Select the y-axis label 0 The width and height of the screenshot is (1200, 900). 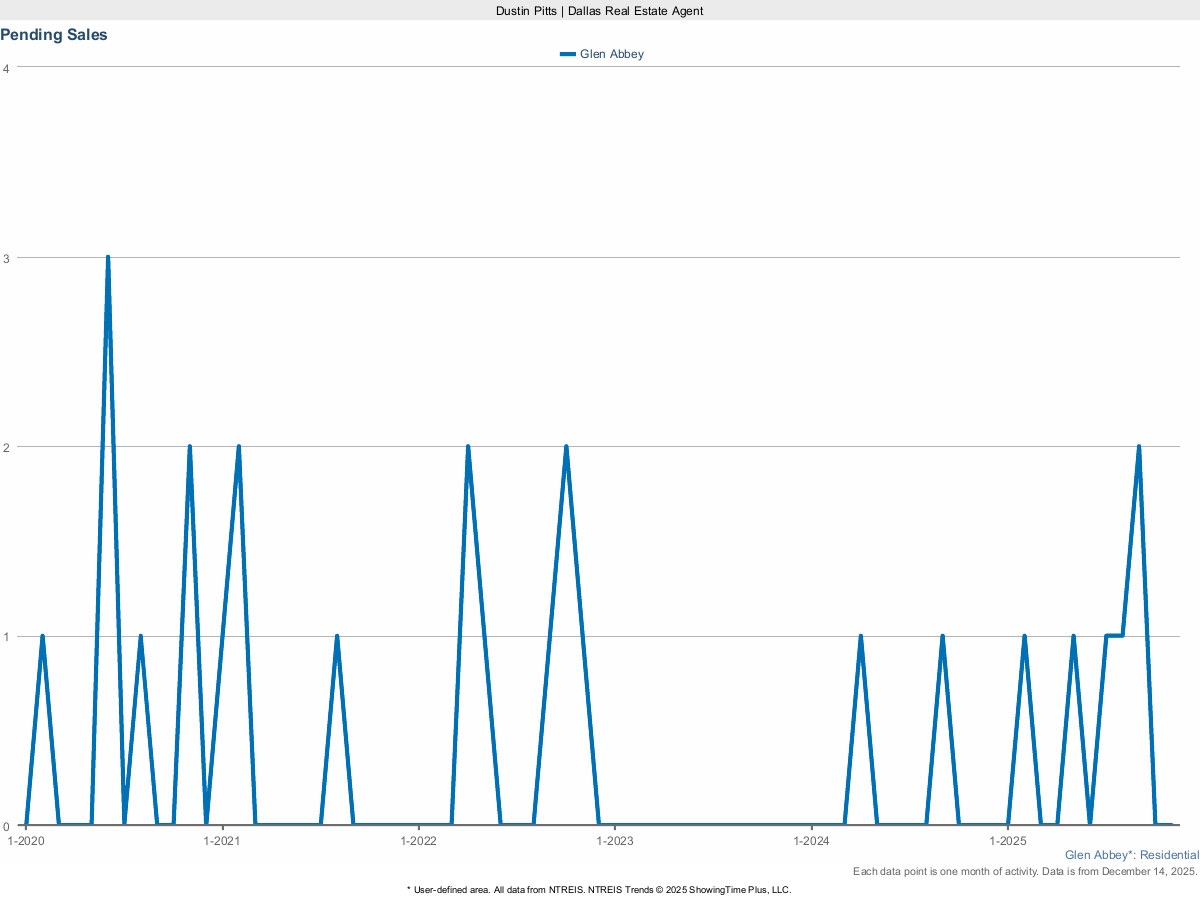[5, 826]
